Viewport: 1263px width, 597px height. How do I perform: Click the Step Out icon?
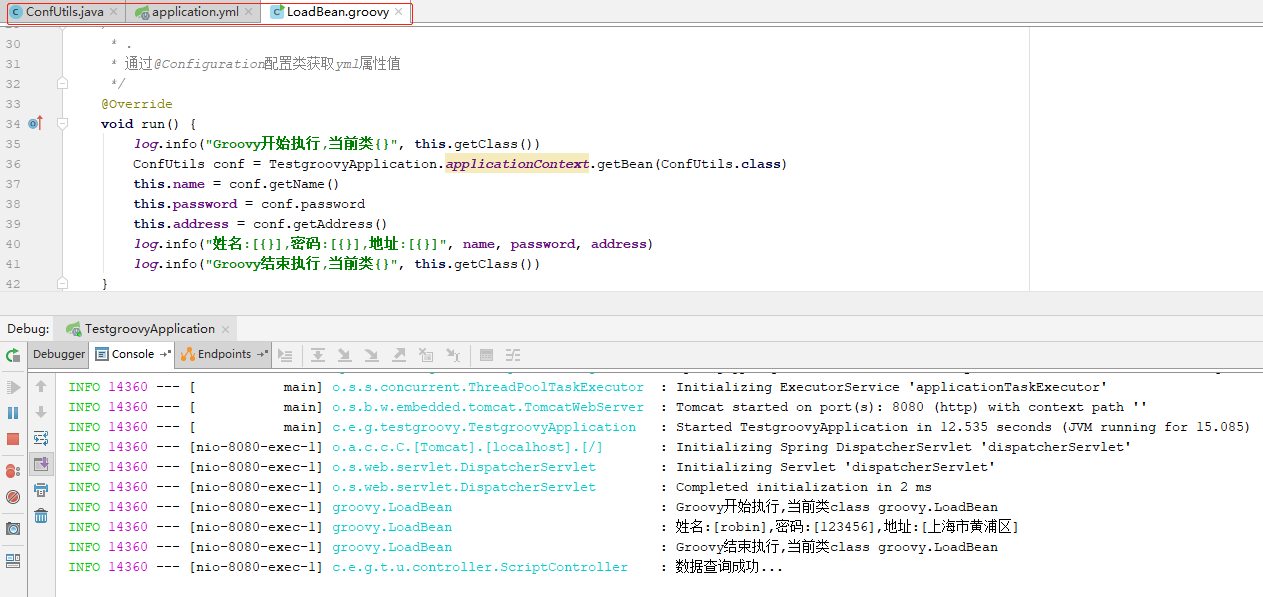(399, 355)
